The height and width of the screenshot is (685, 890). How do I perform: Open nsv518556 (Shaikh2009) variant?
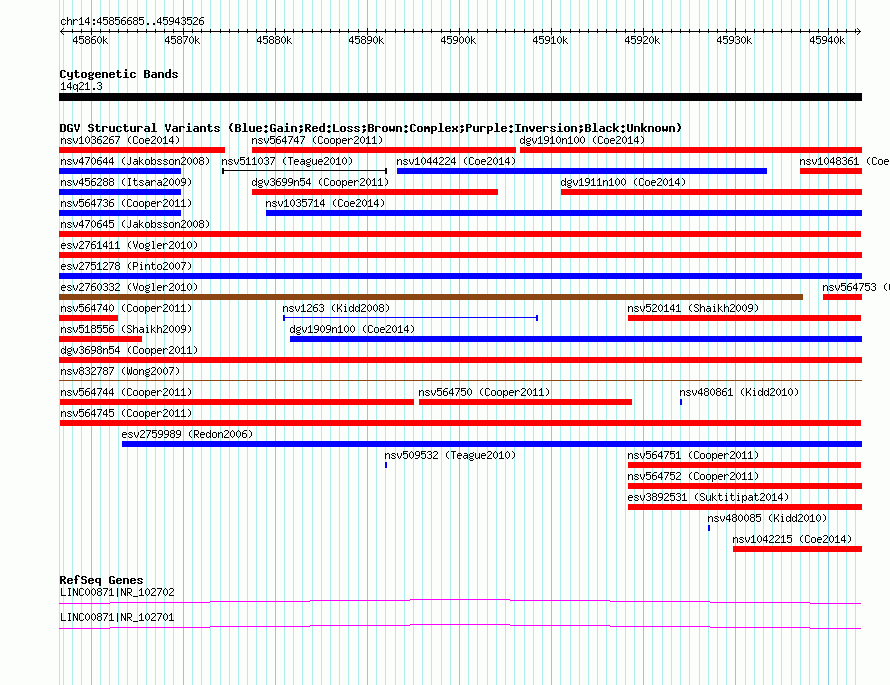(100, 339)
